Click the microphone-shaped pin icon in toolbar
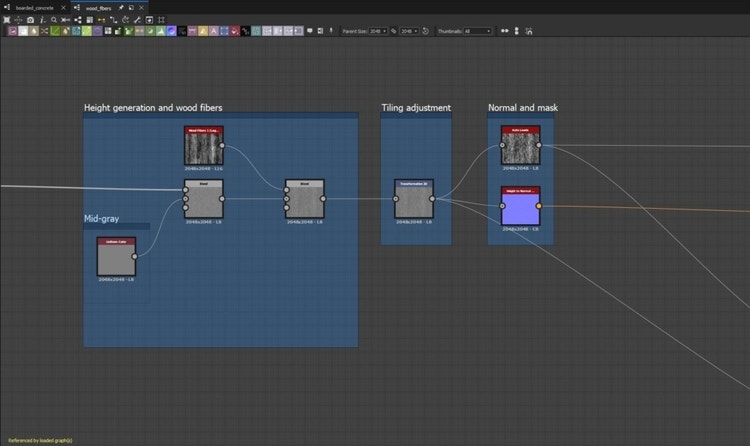This screenshot has height=446, width=750. (333, 31)
